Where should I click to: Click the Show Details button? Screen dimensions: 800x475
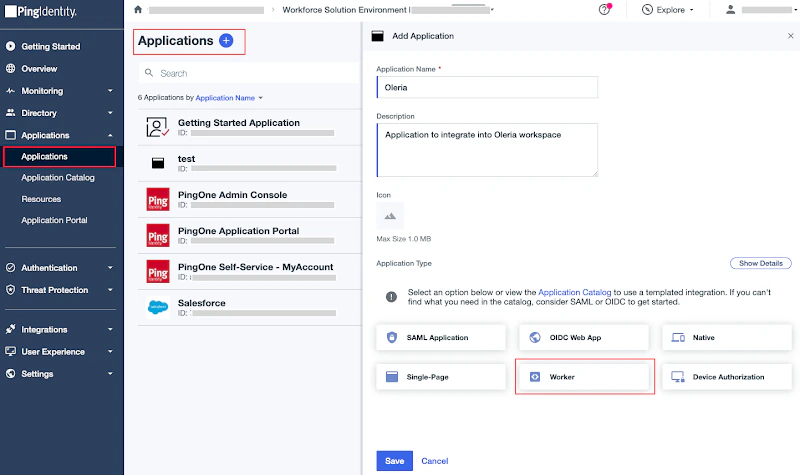761,263
